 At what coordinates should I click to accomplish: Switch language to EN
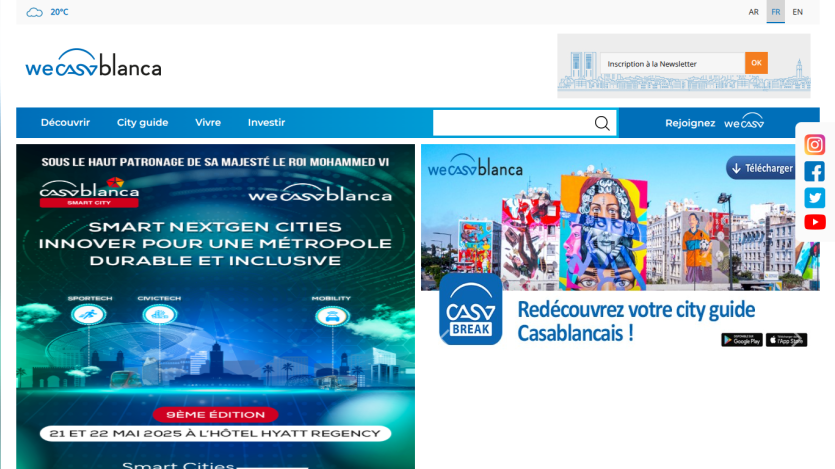(x=797, y=12)
